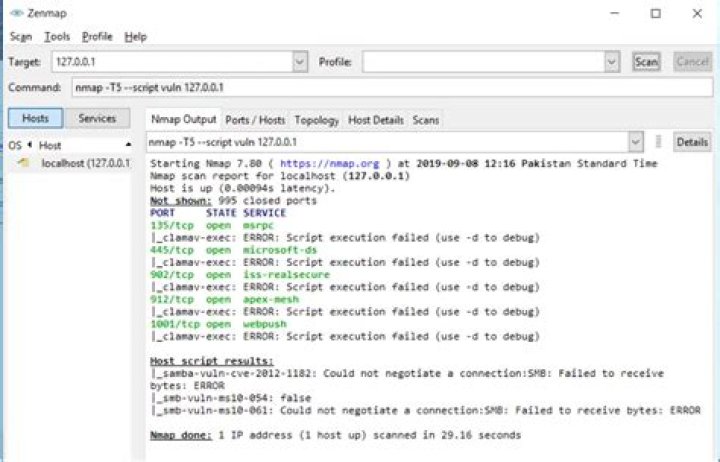This screenshot has width=720, height=462.
Task: Select localhost (127.0.0.1) in host list
Action: [x=85, y=163]
